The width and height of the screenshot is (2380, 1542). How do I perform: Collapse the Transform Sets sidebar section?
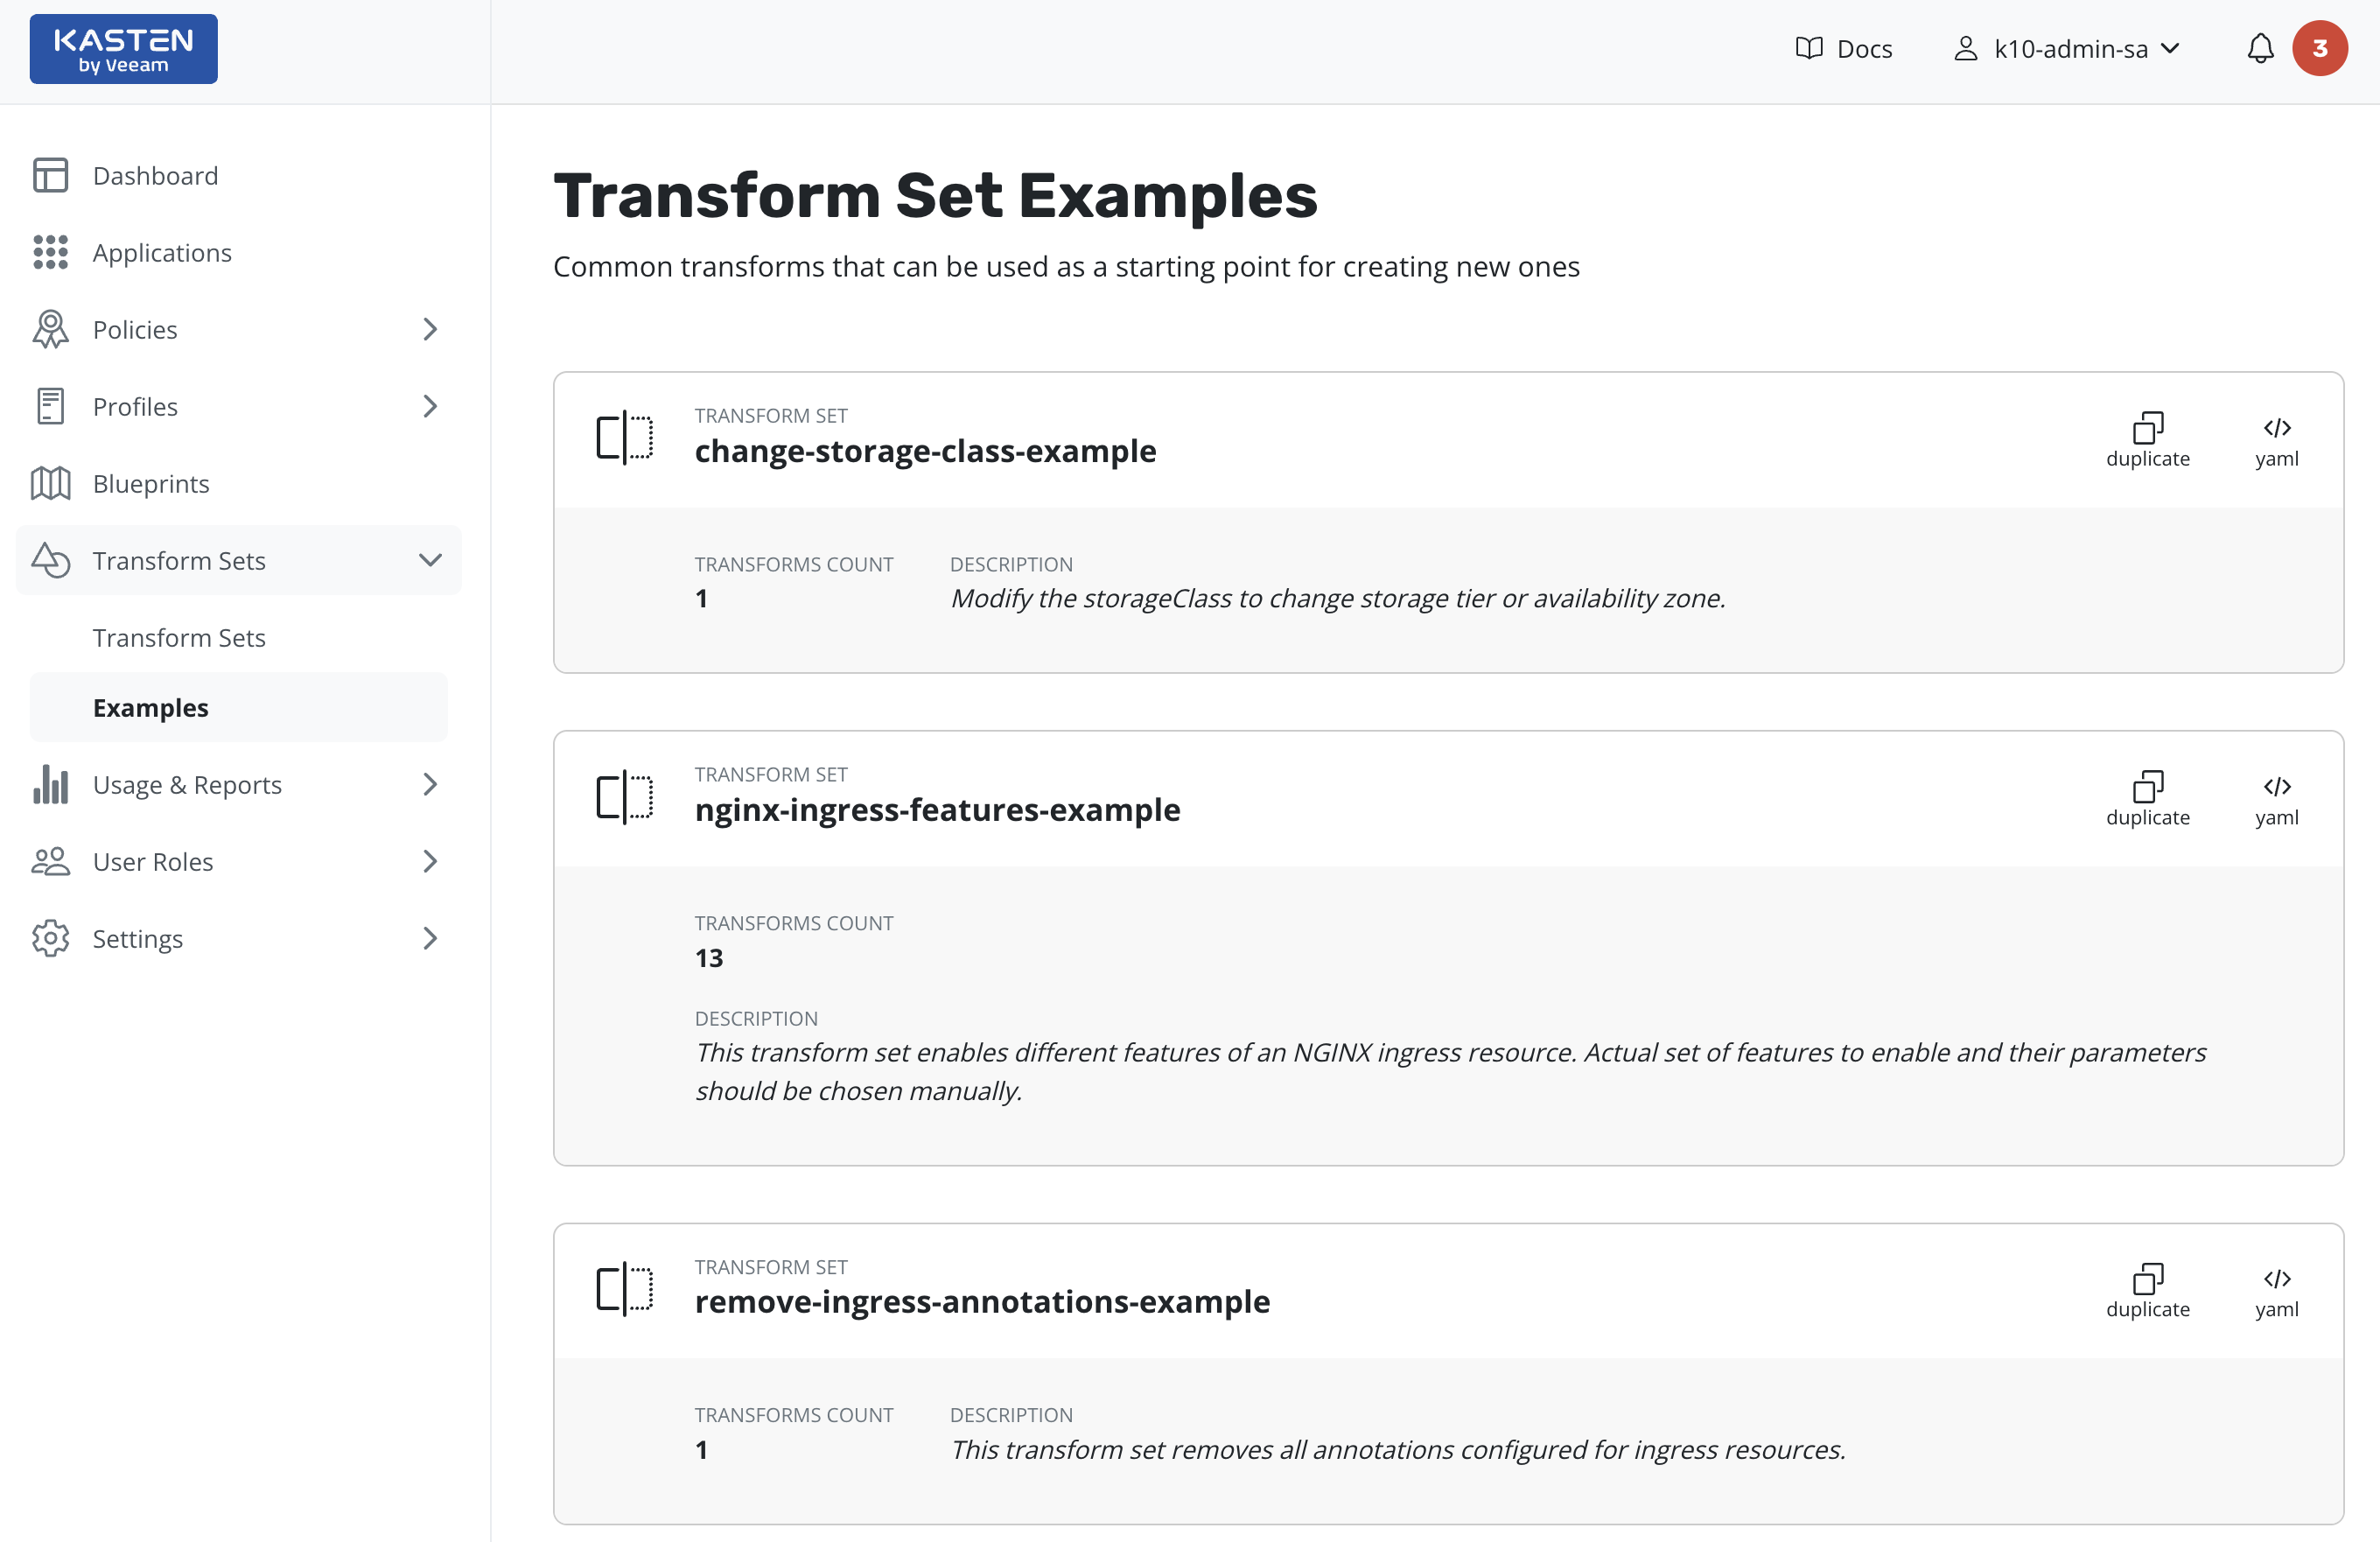pos(430,561)
